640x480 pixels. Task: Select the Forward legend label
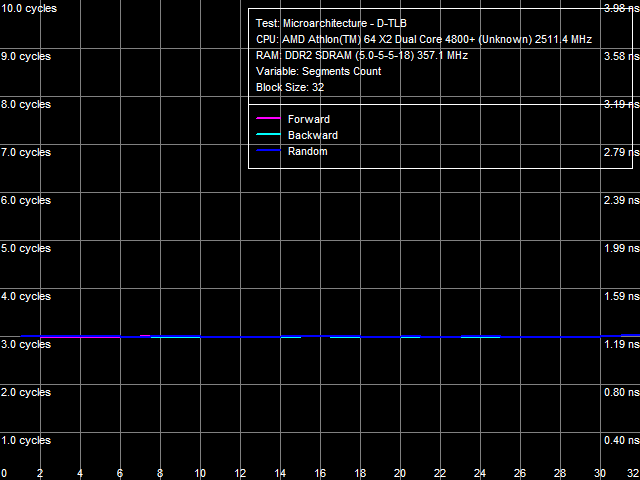tap(308, 119)
